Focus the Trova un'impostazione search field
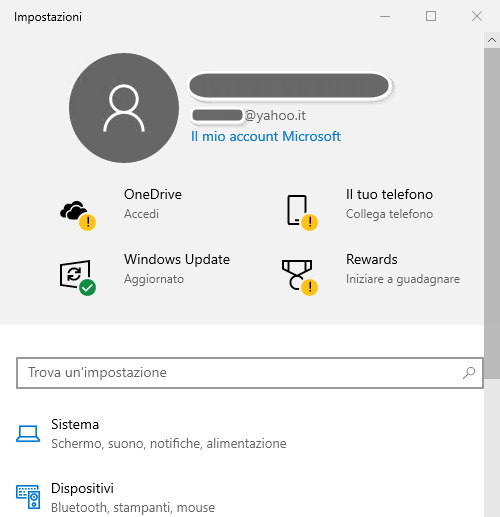 250,373
